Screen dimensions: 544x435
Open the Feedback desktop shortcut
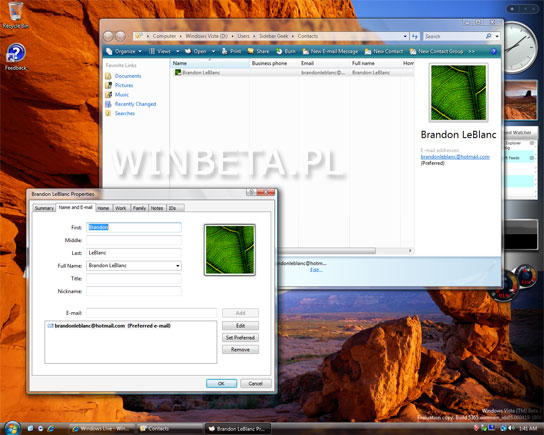click(16, 57)
